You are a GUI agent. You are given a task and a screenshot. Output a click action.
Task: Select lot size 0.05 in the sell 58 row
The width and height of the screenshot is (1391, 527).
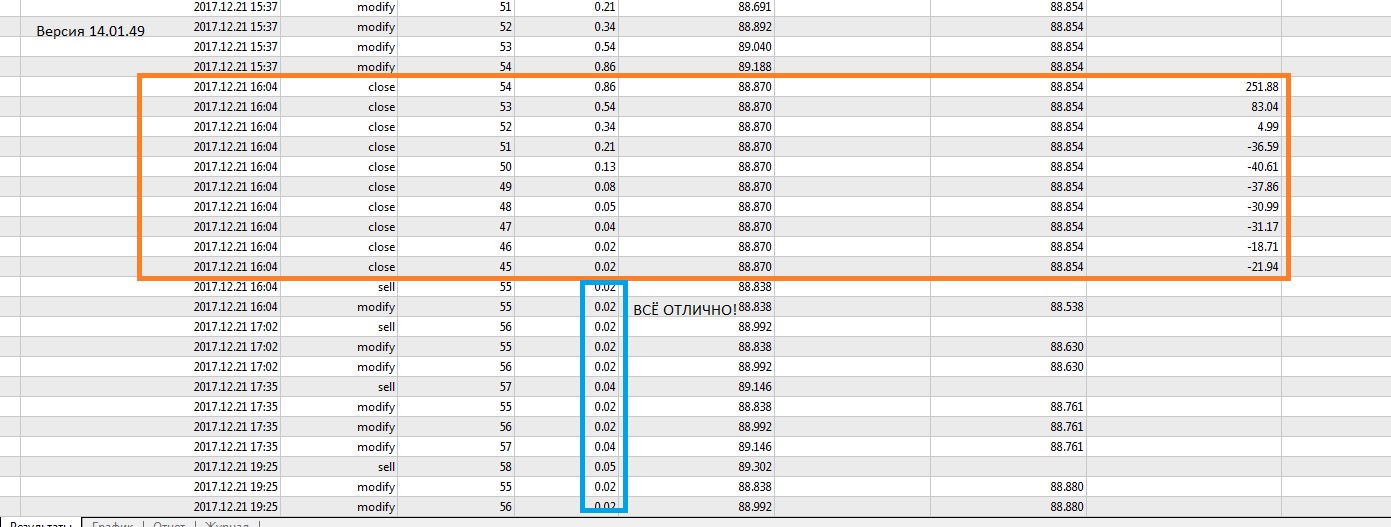point(603,467)
